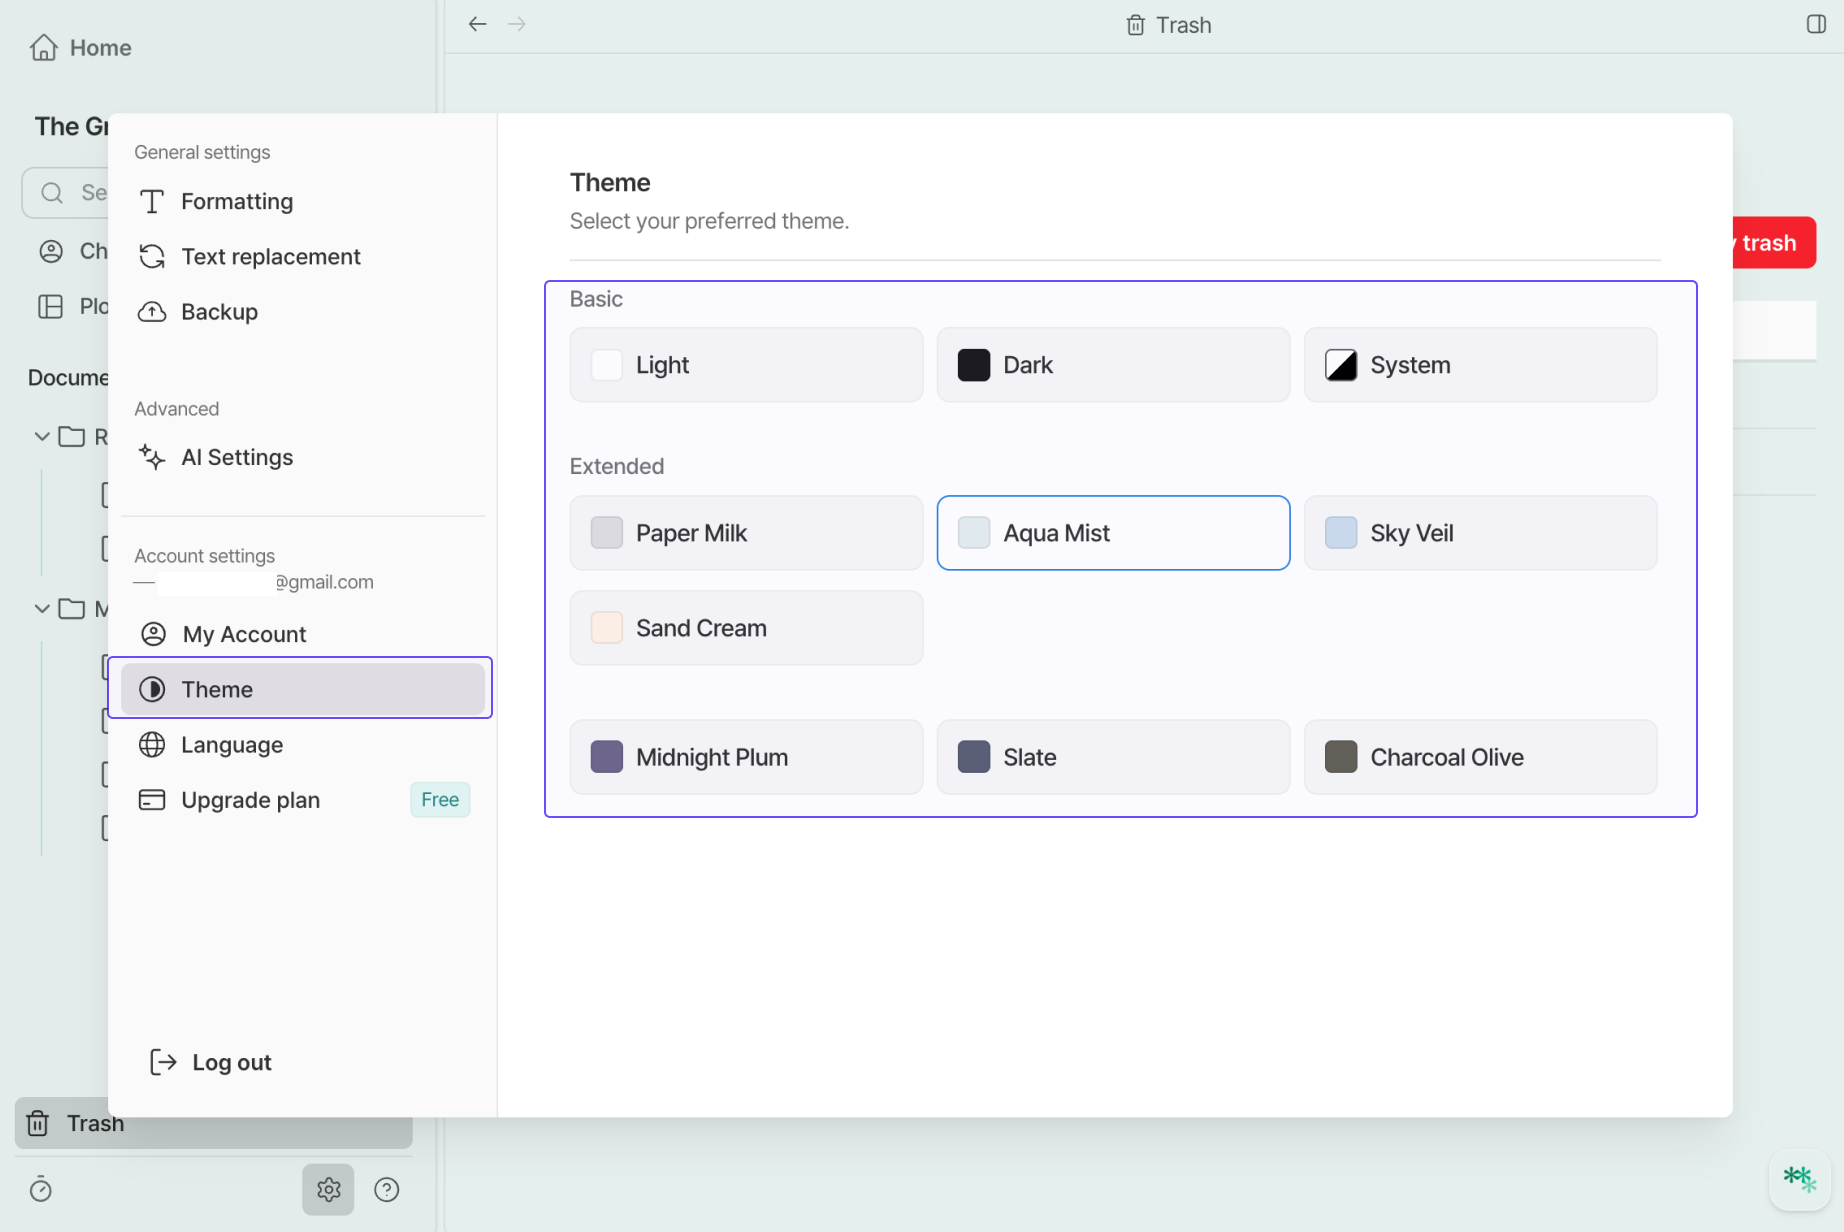The image size is (1844, 1232).
Task: Select the Sand Cream theme
Action: (x=746, y=628)
